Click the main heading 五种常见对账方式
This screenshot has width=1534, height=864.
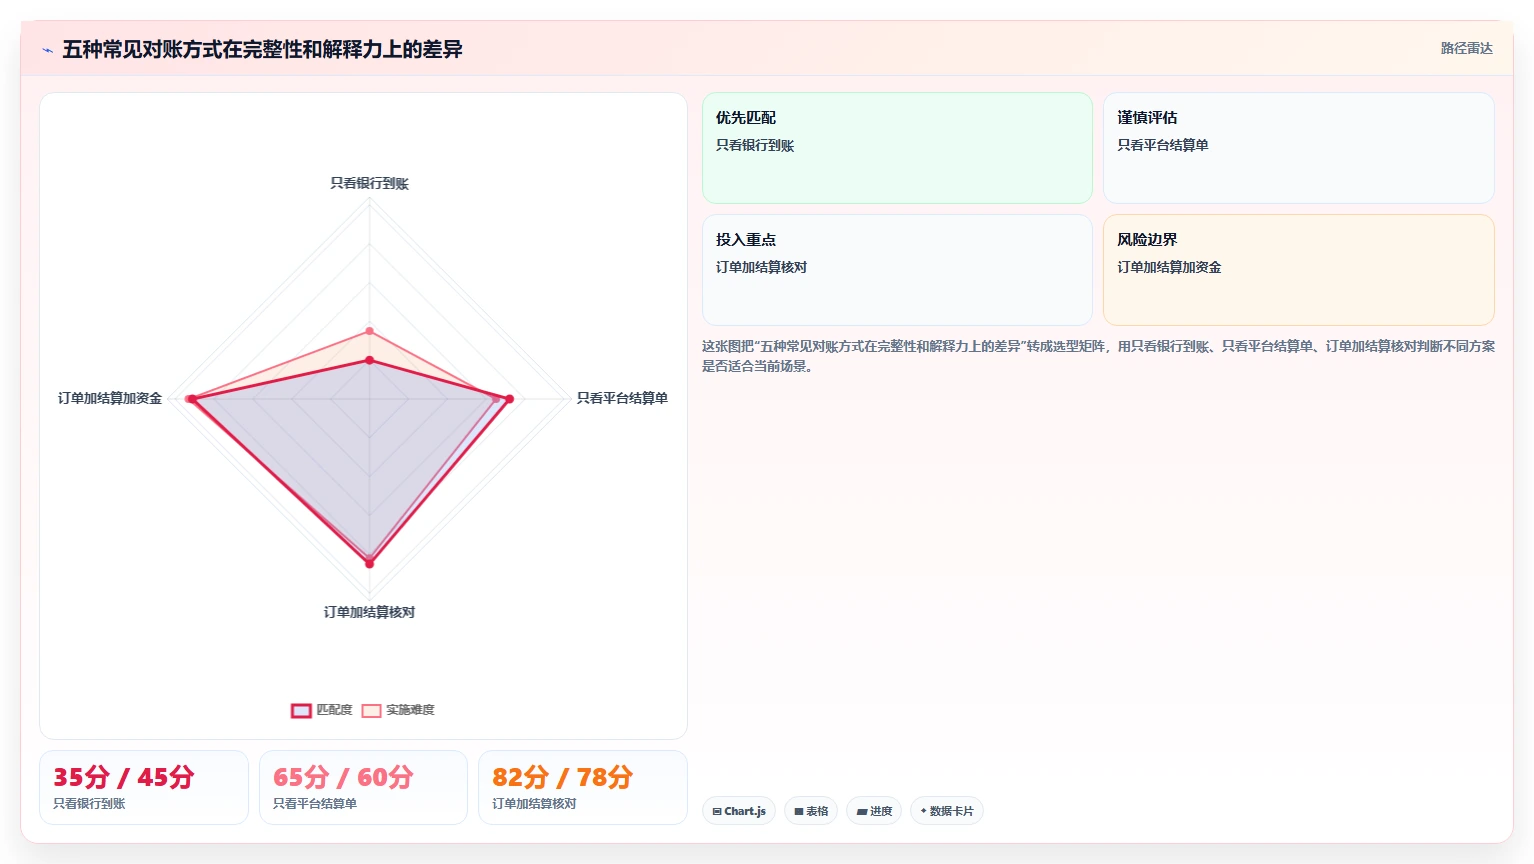(x=262, y=50)
